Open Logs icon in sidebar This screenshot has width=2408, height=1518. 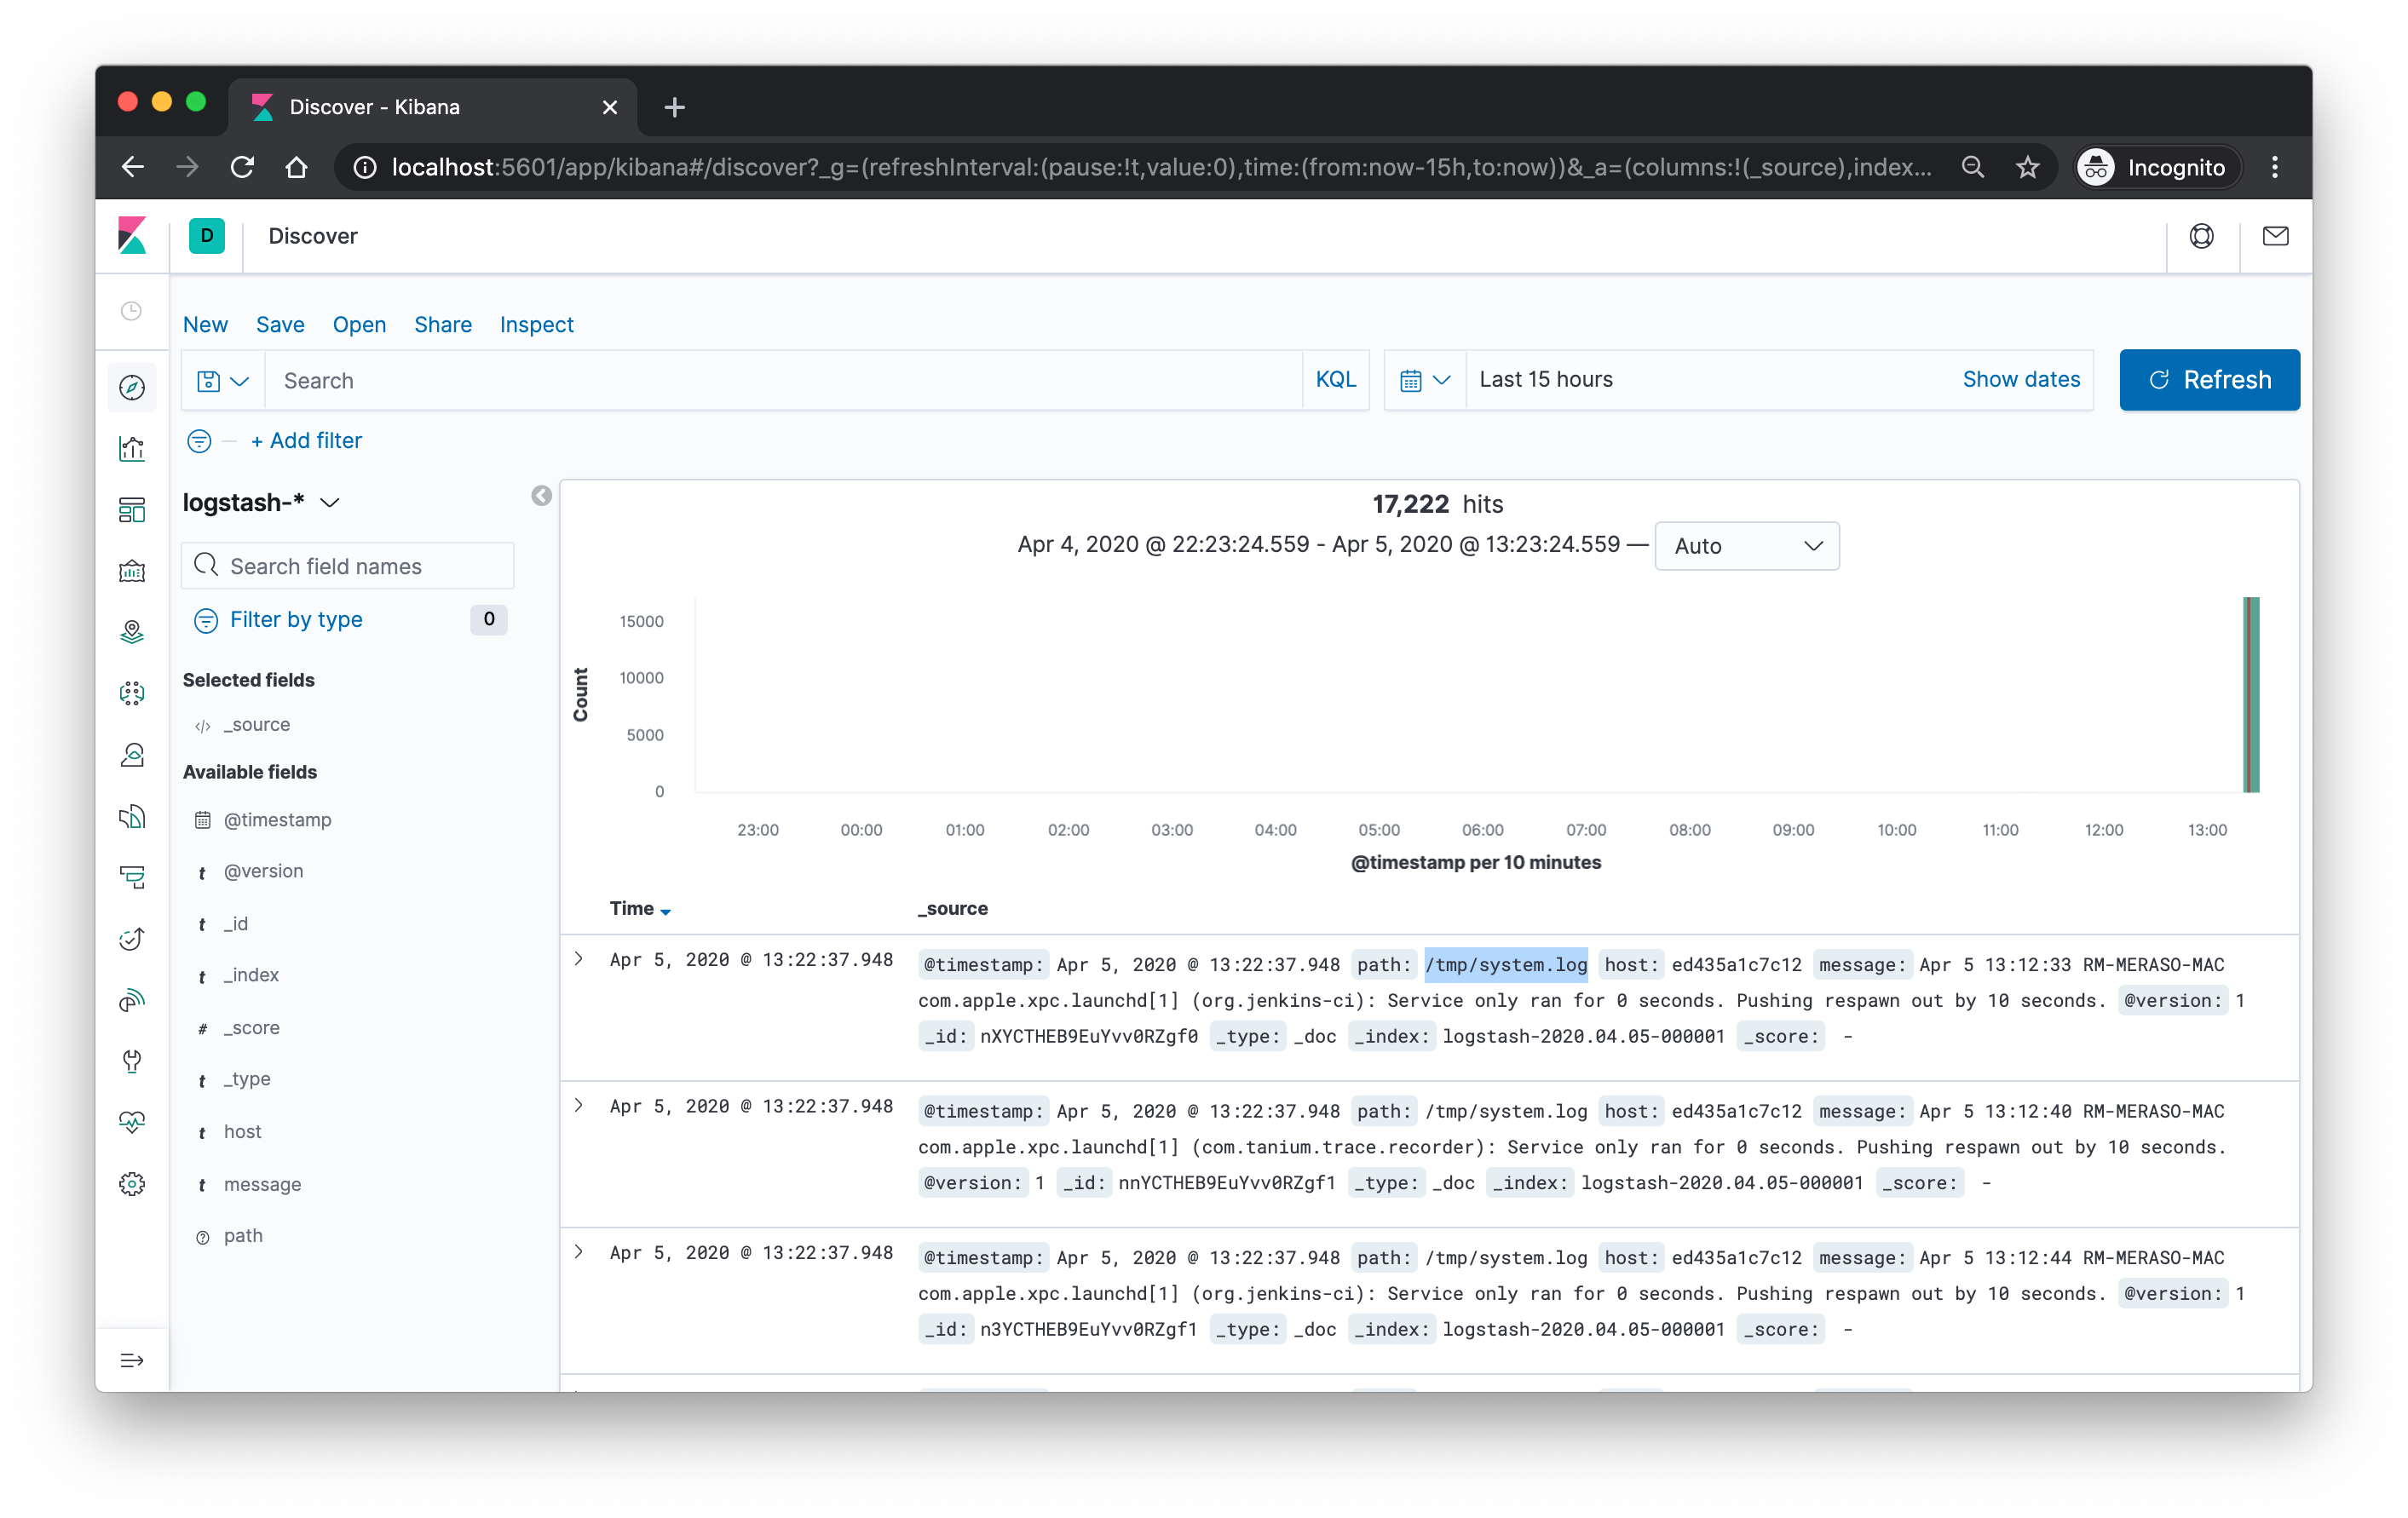pyautogui.click(x=131, y=816)
